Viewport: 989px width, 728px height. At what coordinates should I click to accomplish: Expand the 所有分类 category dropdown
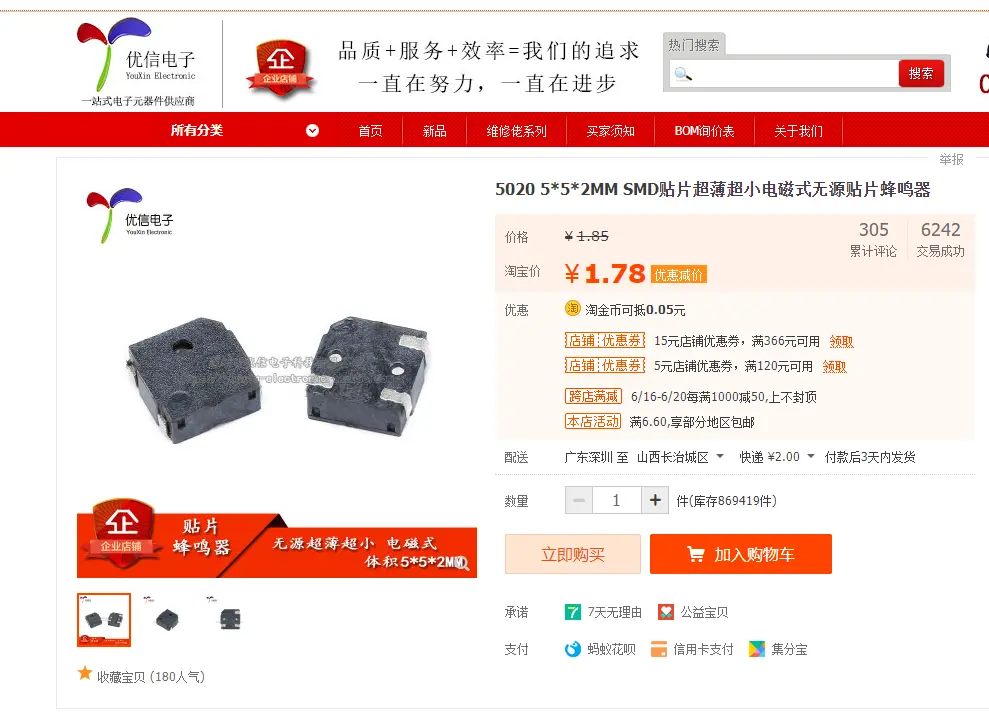pos(312,131)
